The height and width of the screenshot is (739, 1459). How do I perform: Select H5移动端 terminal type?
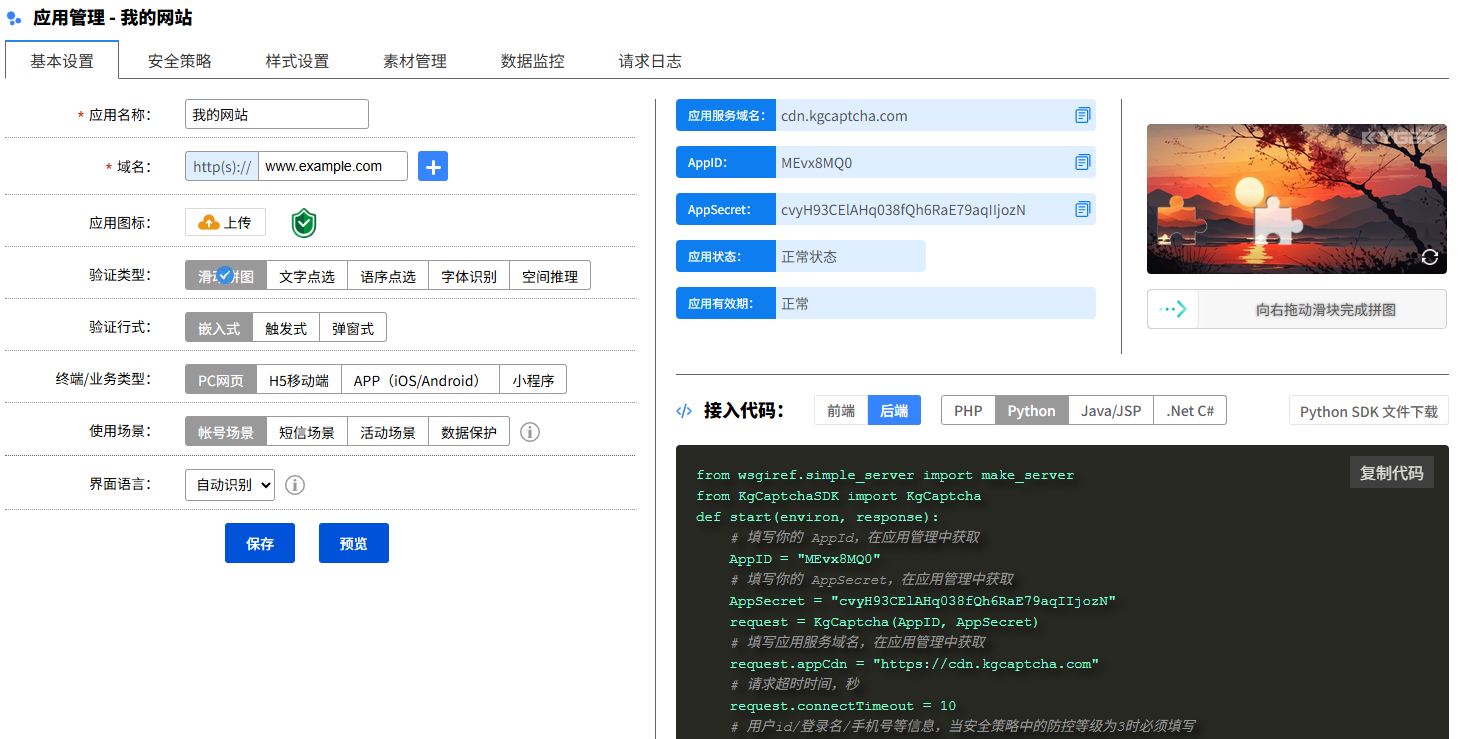tap(298, 380)
